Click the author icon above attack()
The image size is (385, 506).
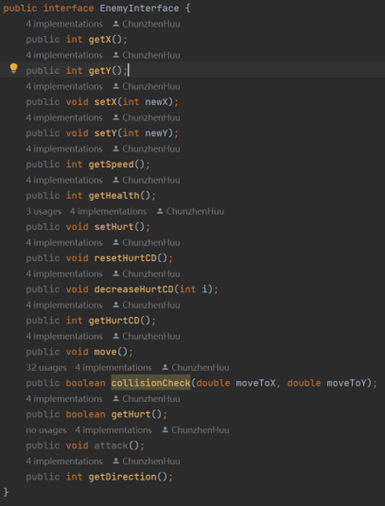point(165,430)
